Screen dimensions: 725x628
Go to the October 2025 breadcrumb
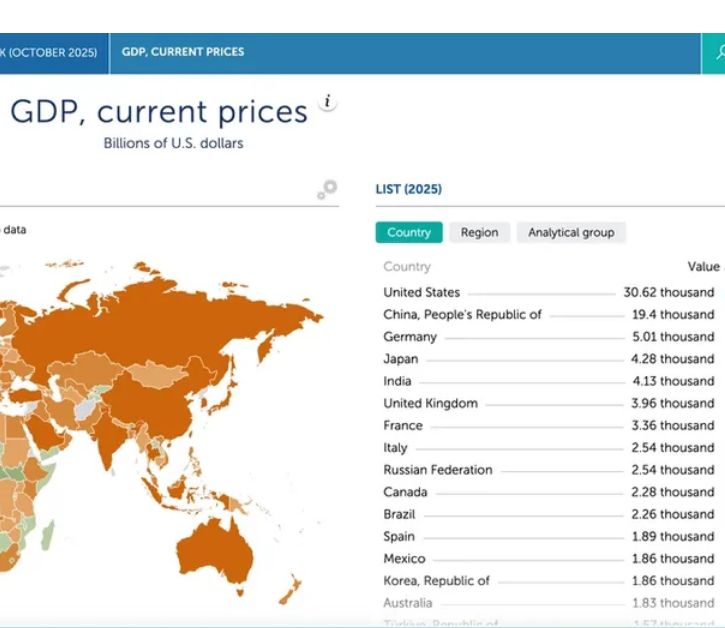52,52
